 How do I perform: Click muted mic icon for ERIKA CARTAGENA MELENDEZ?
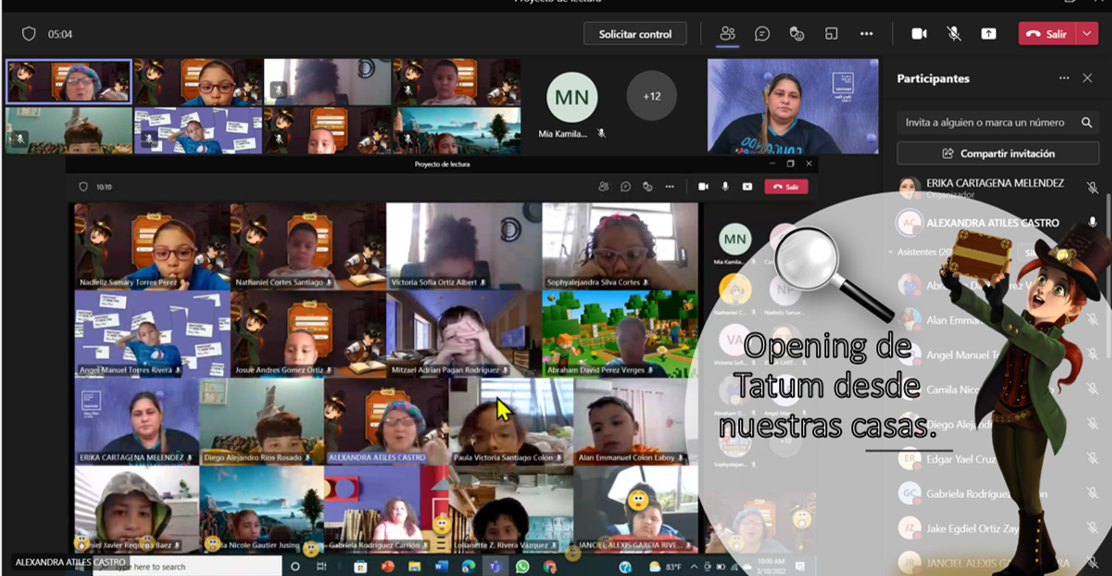[1092, 187]
